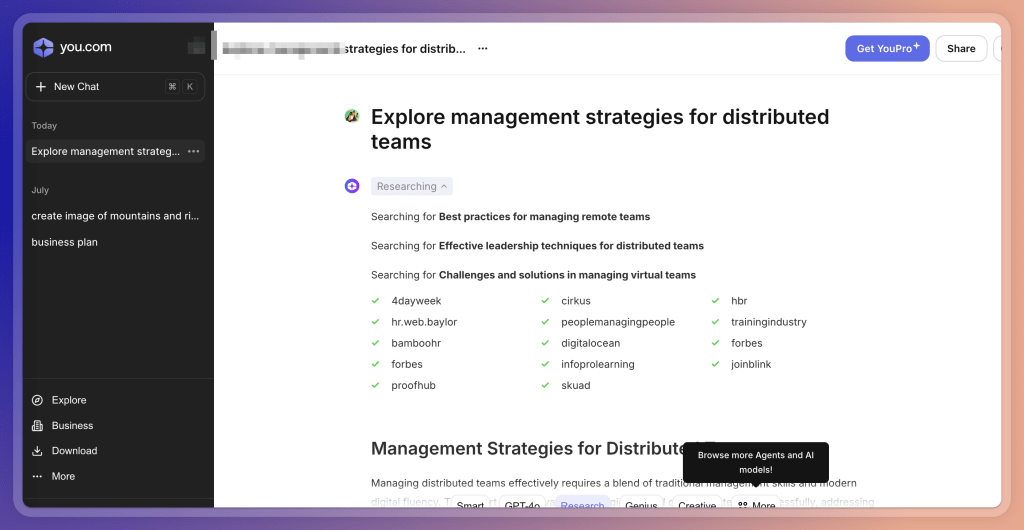
Task: Select the Research mode tab
Action: (582, 505)
